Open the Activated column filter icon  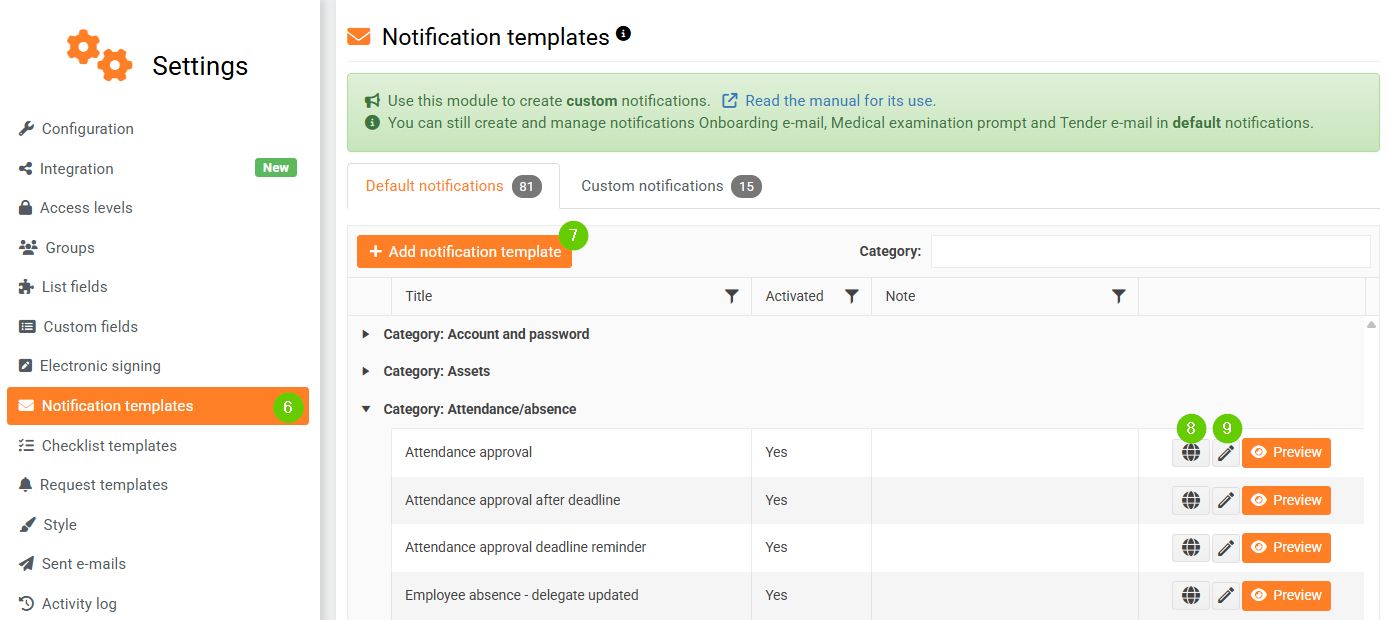point(852,296)
